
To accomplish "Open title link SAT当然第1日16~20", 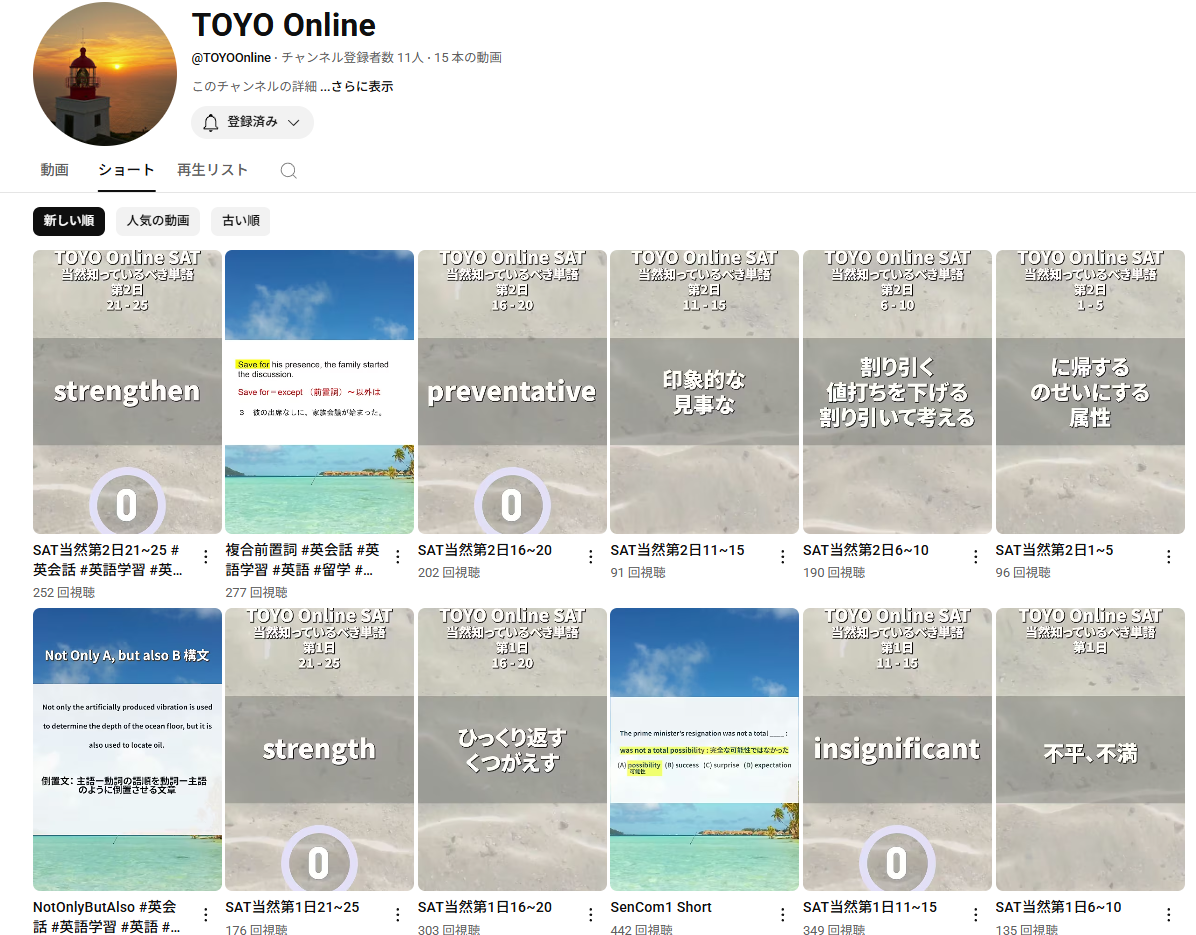I will 484,908.
